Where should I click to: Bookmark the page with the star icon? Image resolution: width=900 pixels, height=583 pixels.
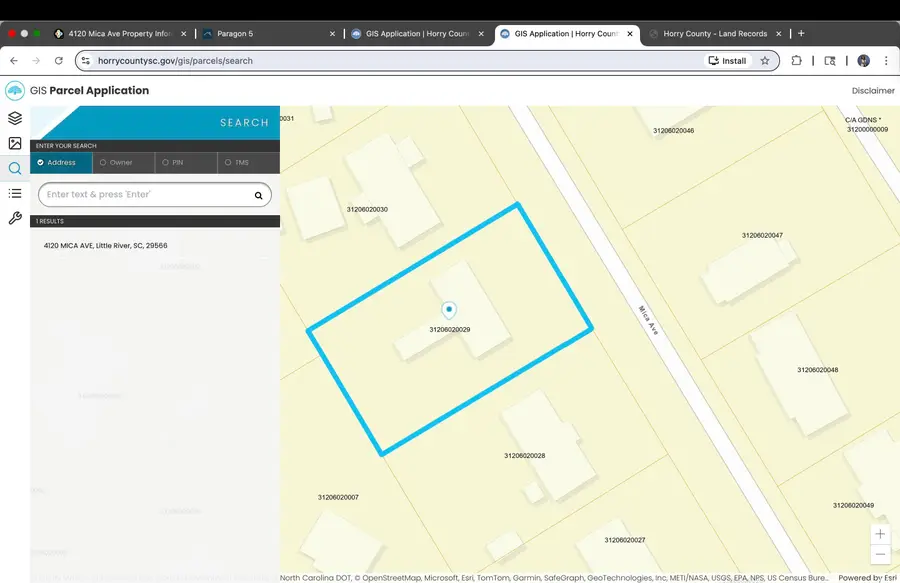[765, 60]
